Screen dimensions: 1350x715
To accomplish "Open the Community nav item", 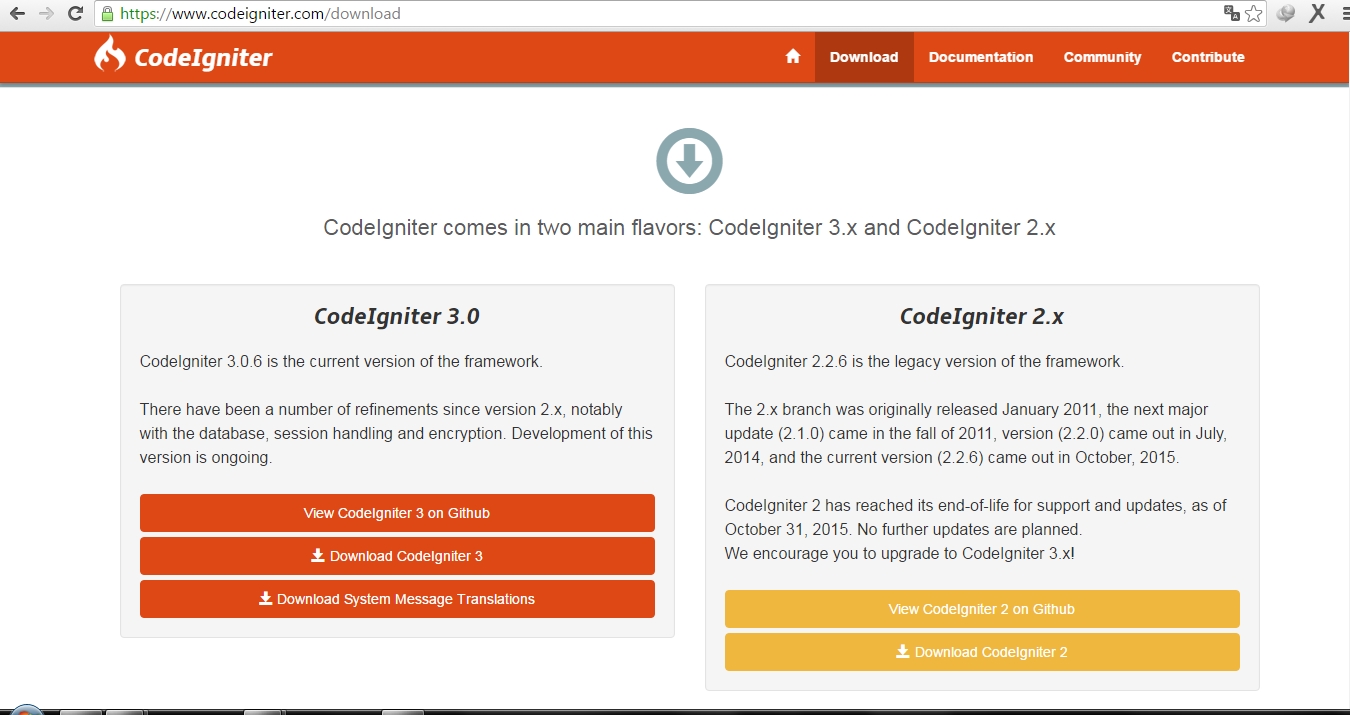I will [x=1102, y=57].
